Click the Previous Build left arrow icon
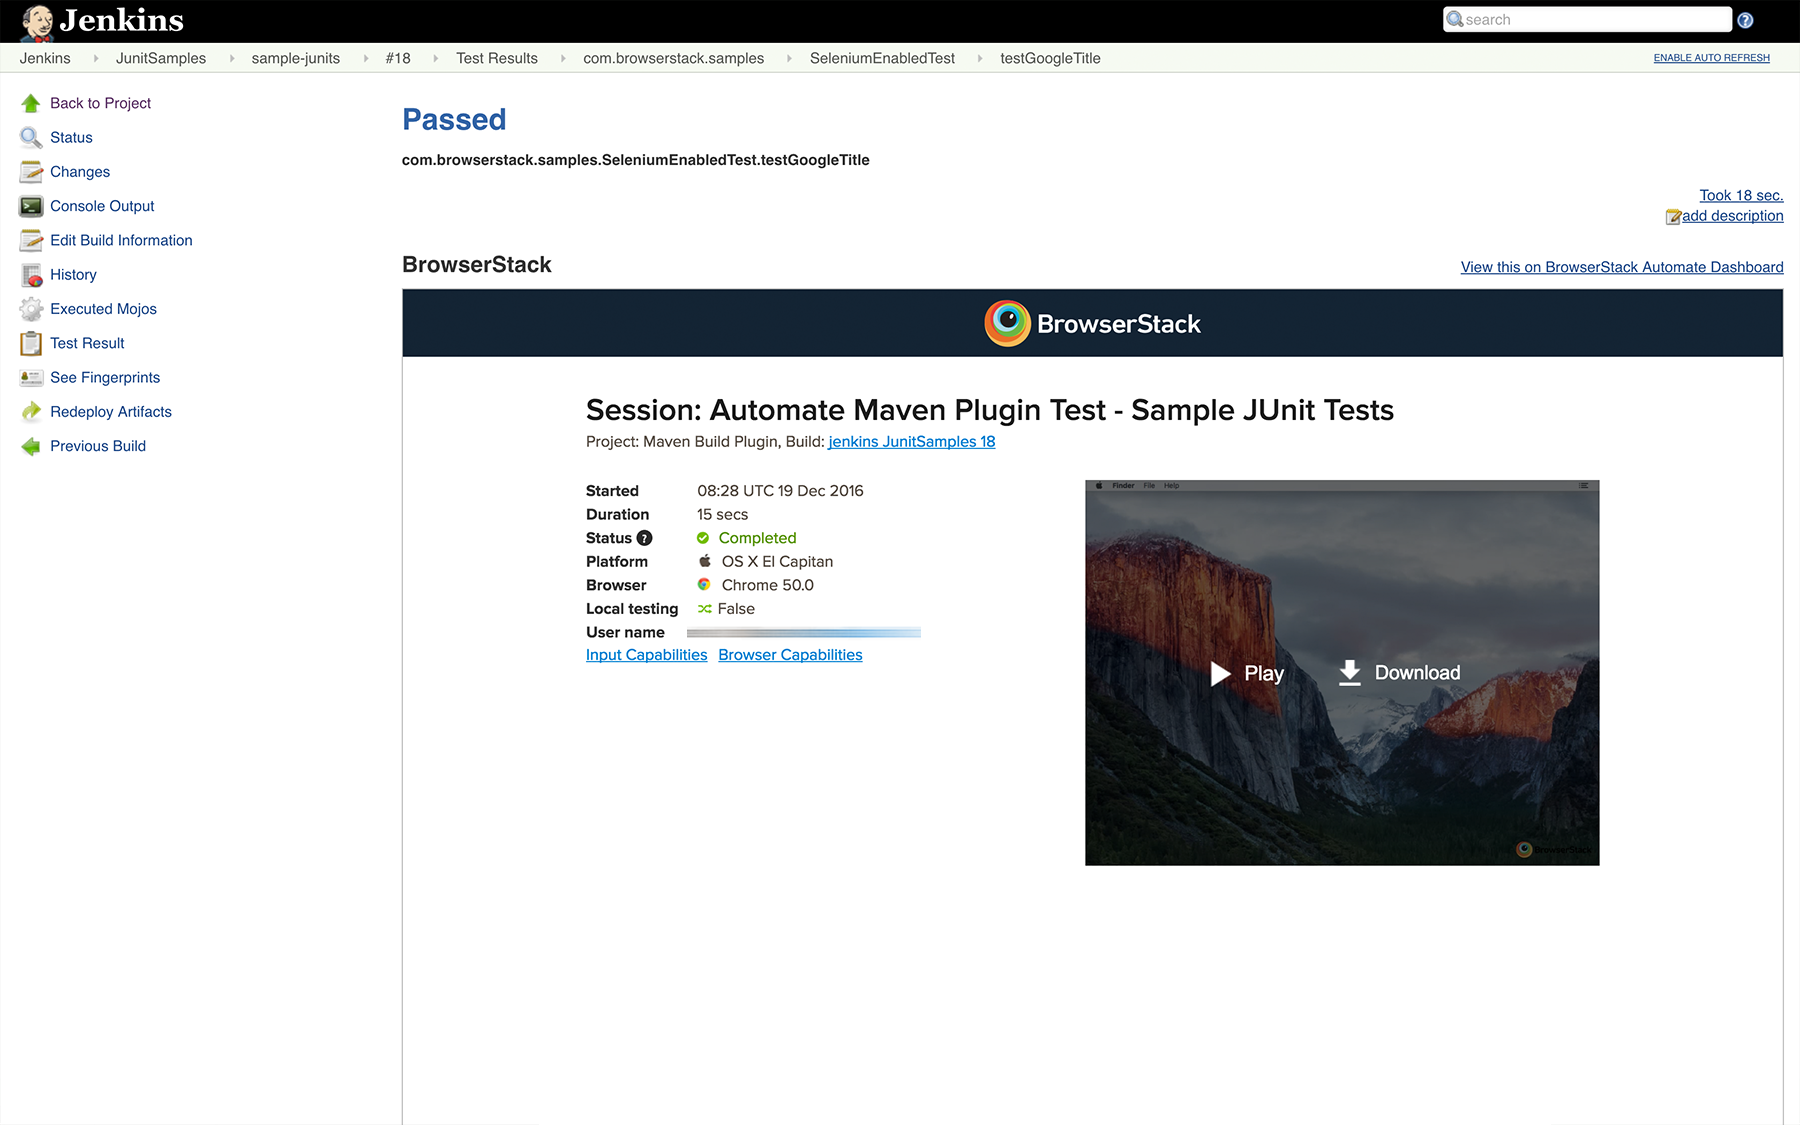This screenshot has height=1125, width=1800. coord(31,446)
